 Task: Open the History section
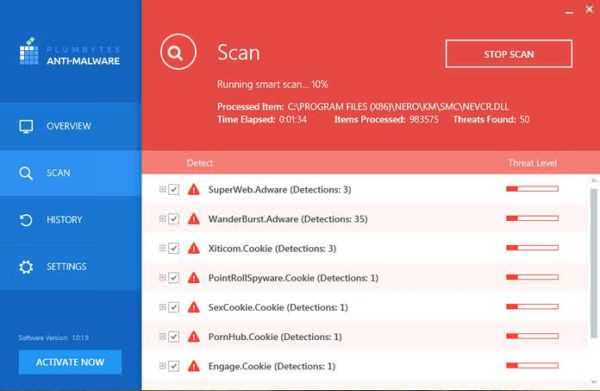point(71,220)
